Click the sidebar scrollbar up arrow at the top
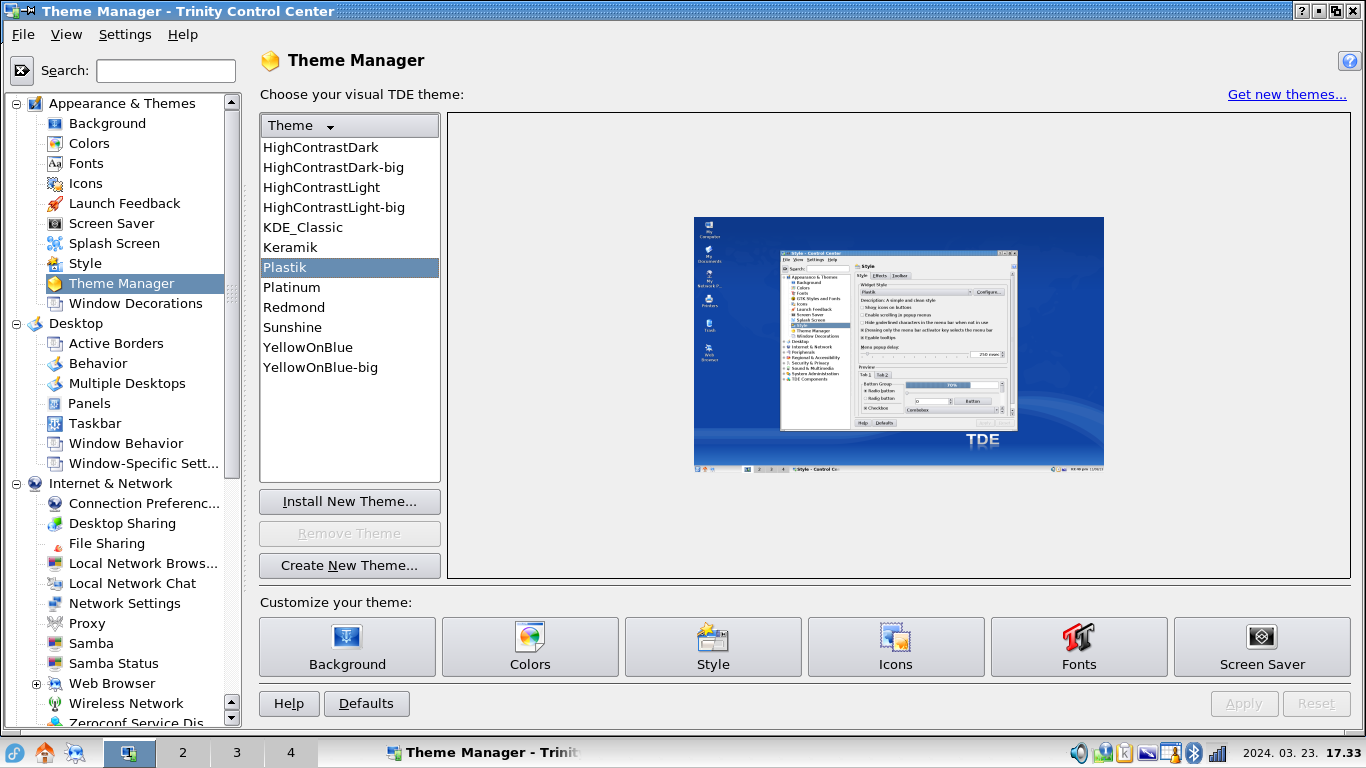This screenshot has width=1366, height=768. [232, 102]
